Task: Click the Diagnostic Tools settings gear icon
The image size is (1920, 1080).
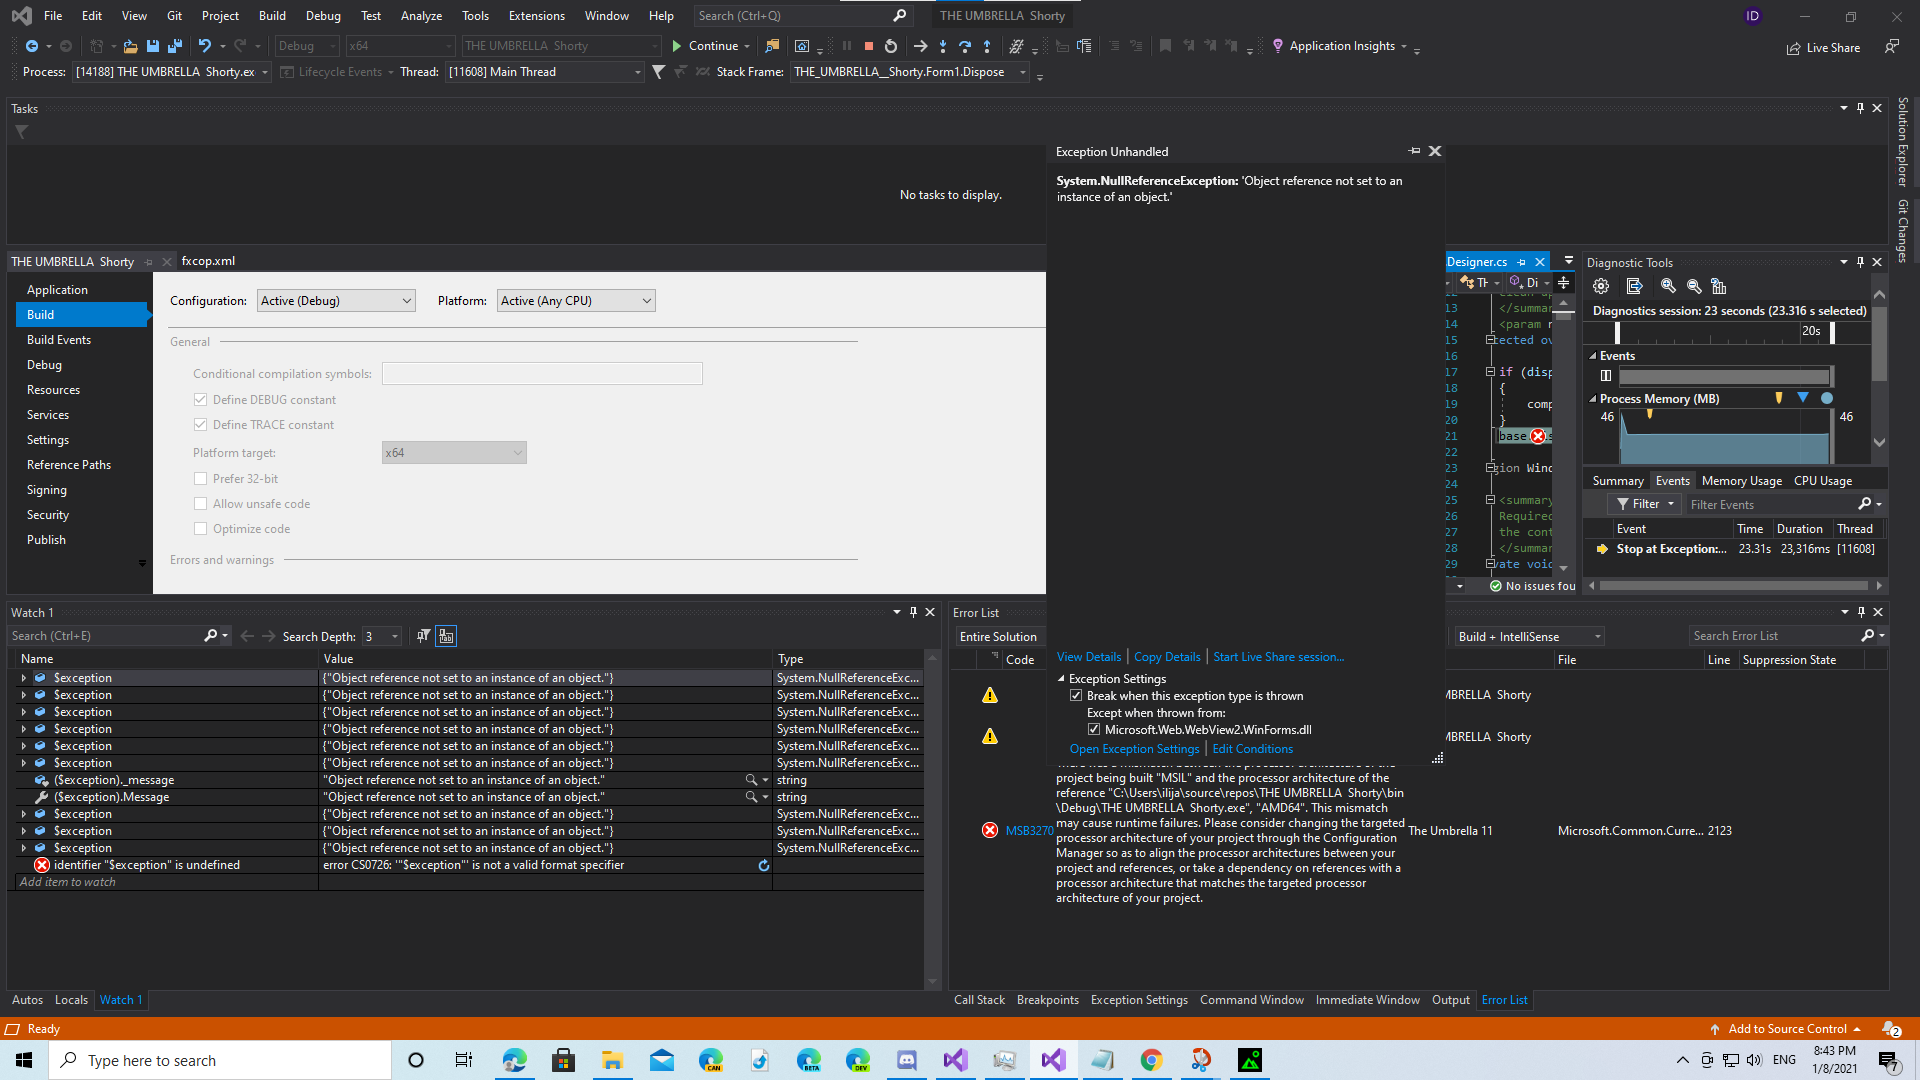Action: coord(1601,286)
